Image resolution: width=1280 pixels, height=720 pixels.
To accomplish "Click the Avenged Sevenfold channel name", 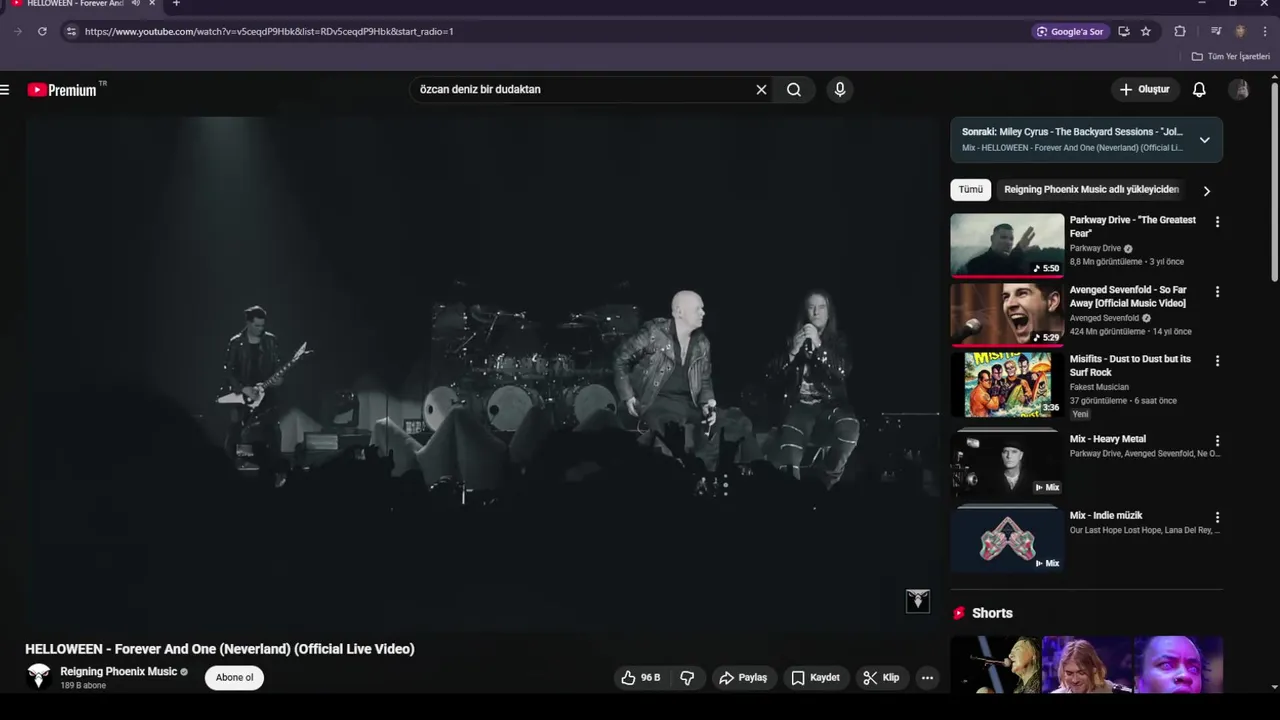I will pyautogui.click(x=1104, y=318).
